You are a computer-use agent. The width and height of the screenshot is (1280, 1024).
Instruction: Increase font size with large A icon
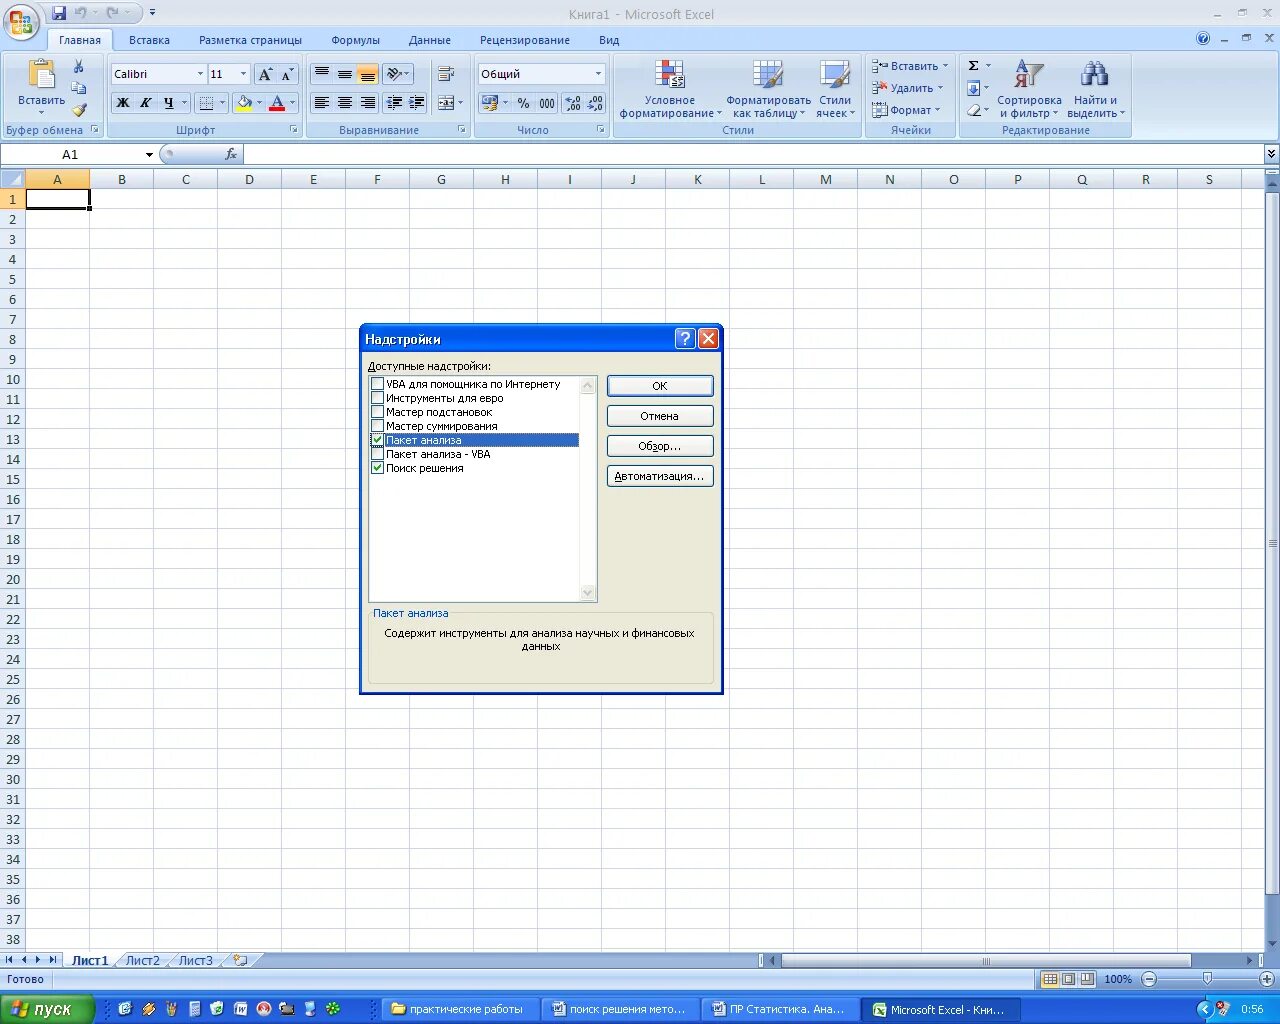[265, 74]
